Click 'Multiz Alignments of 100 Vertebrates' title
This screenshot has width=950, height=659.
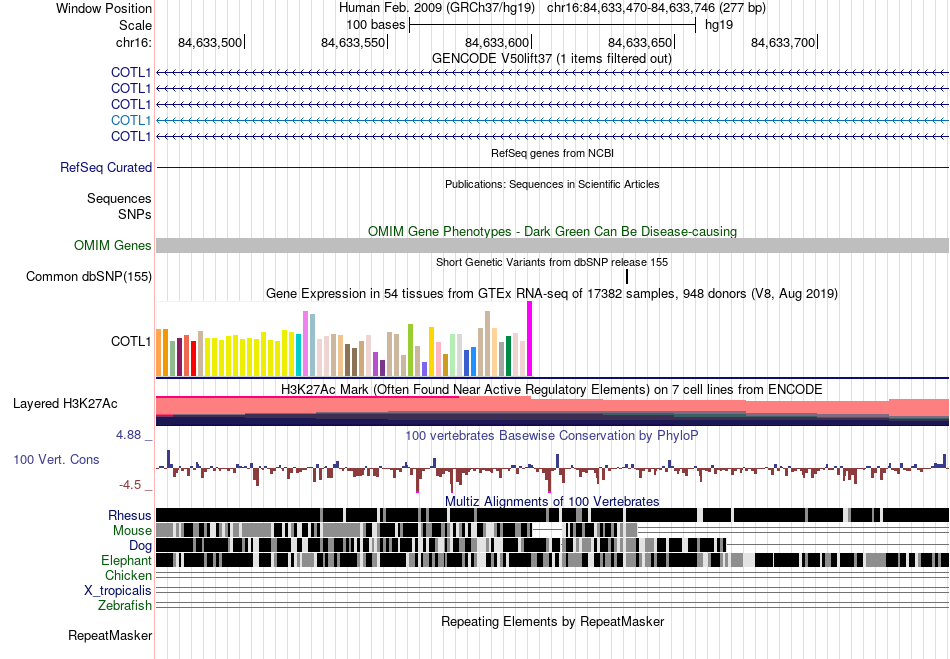(552, 502)
